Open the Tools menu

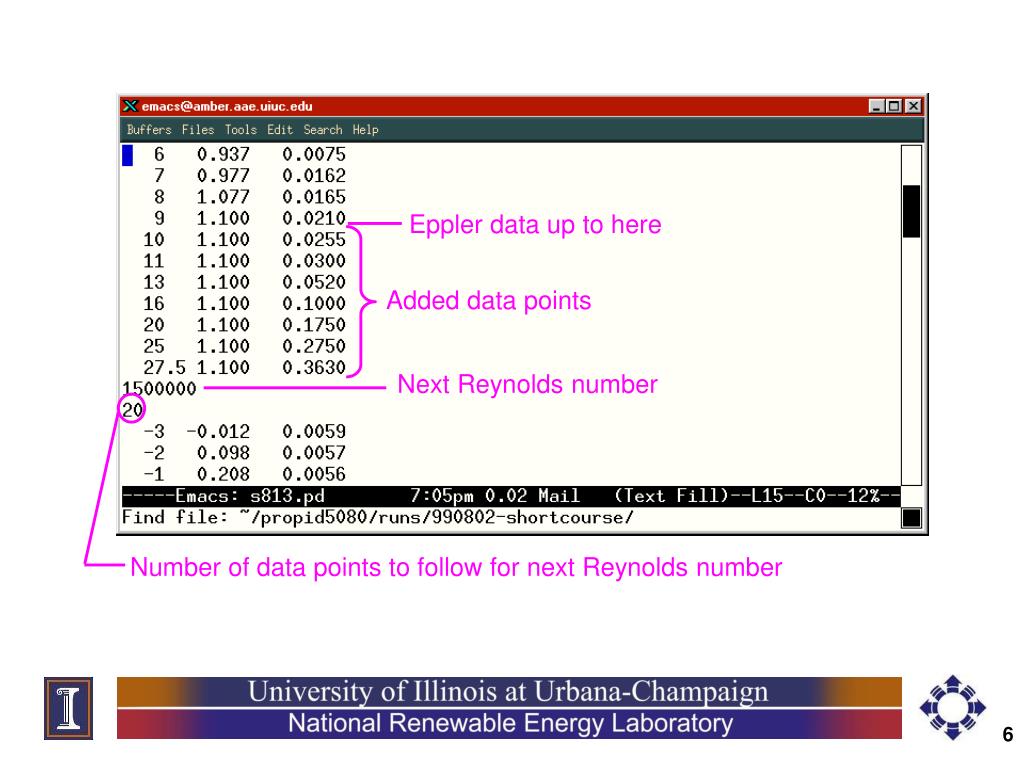tap(240, 129)
